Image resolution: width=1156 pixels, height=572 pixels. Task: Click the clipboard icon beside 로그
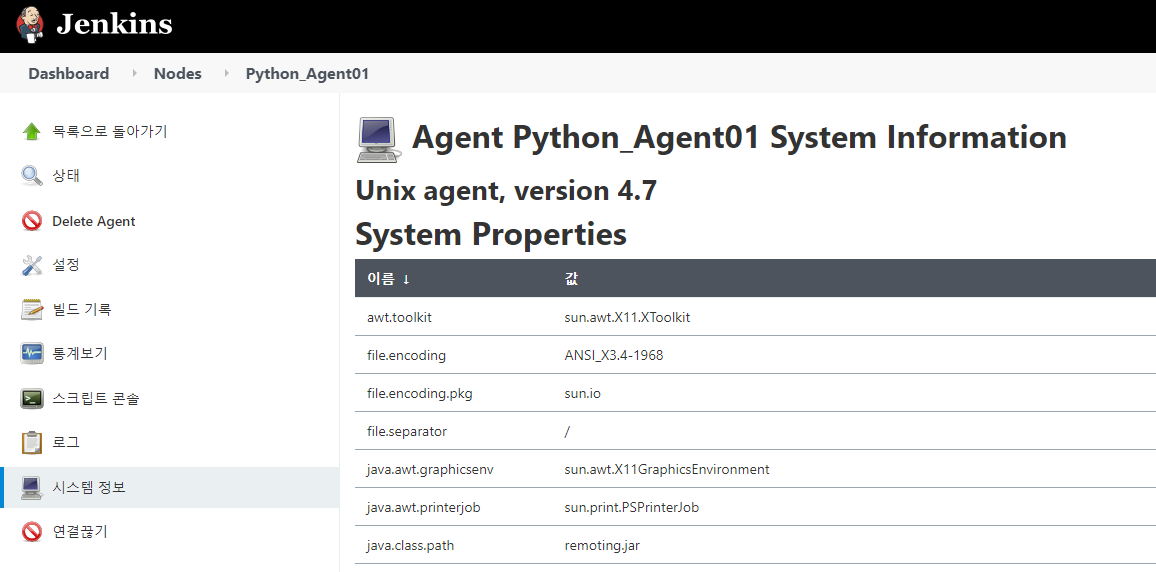[32, 443]
